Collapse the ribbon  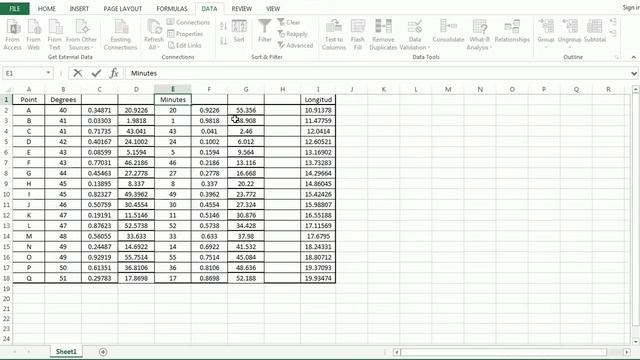[633, 58]
